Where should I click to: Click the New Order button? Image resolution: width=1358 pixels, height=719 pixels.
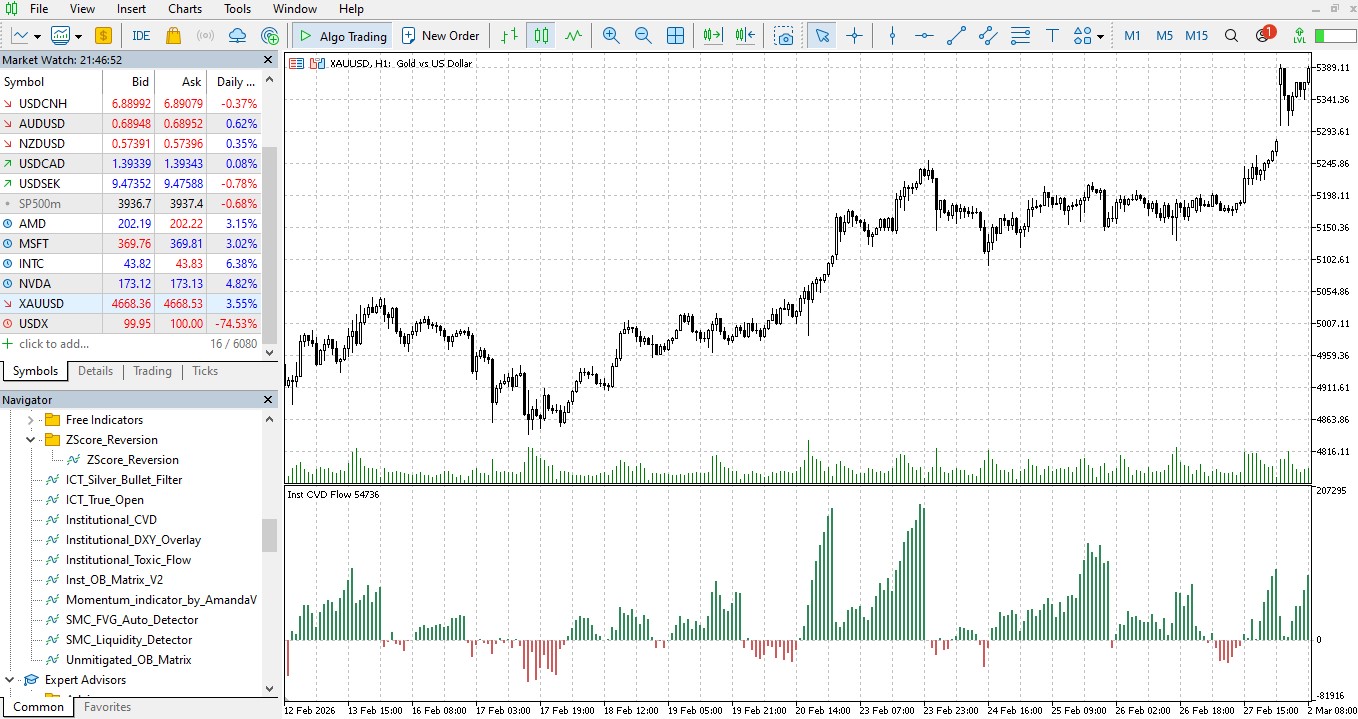pos(440,35)
